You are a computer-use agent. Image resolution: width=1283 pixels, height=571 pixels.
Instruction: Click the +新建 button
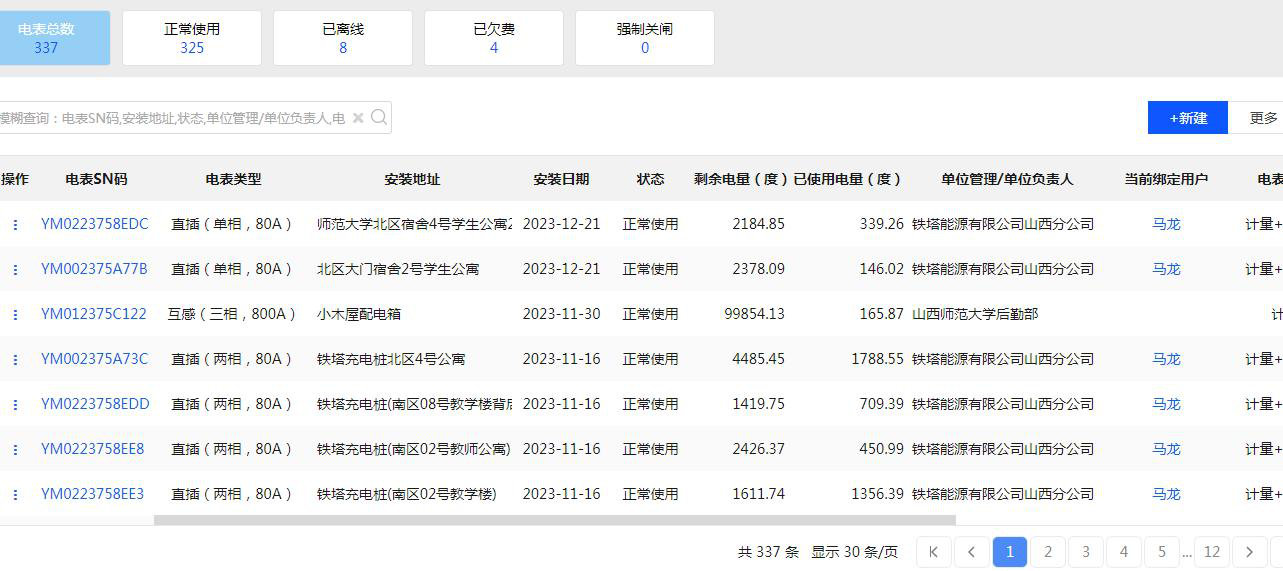point(1188,117)
